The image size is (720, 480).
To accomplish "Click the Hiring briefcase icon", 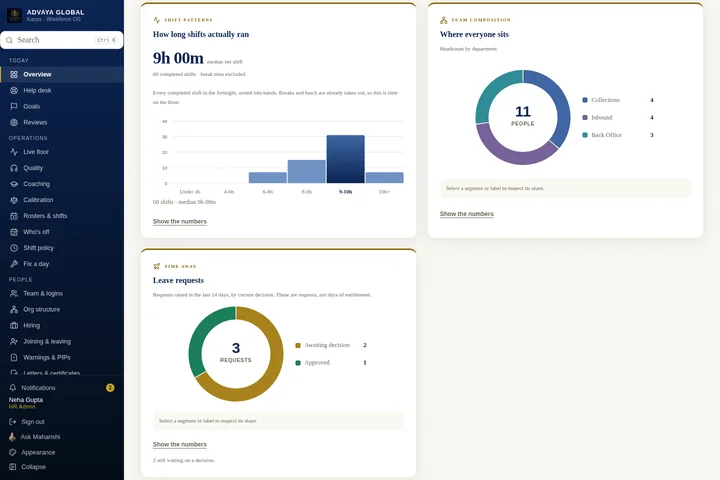I will point(14,326).
